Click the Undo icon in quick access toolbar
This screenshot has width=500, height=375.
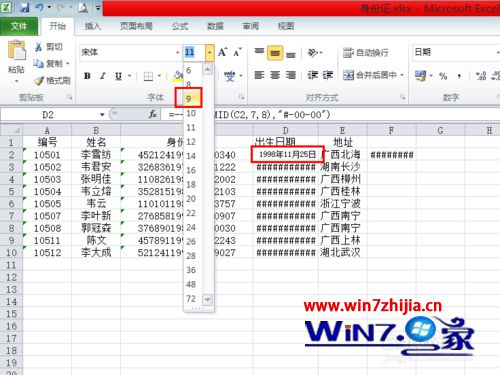click(39, 7)
